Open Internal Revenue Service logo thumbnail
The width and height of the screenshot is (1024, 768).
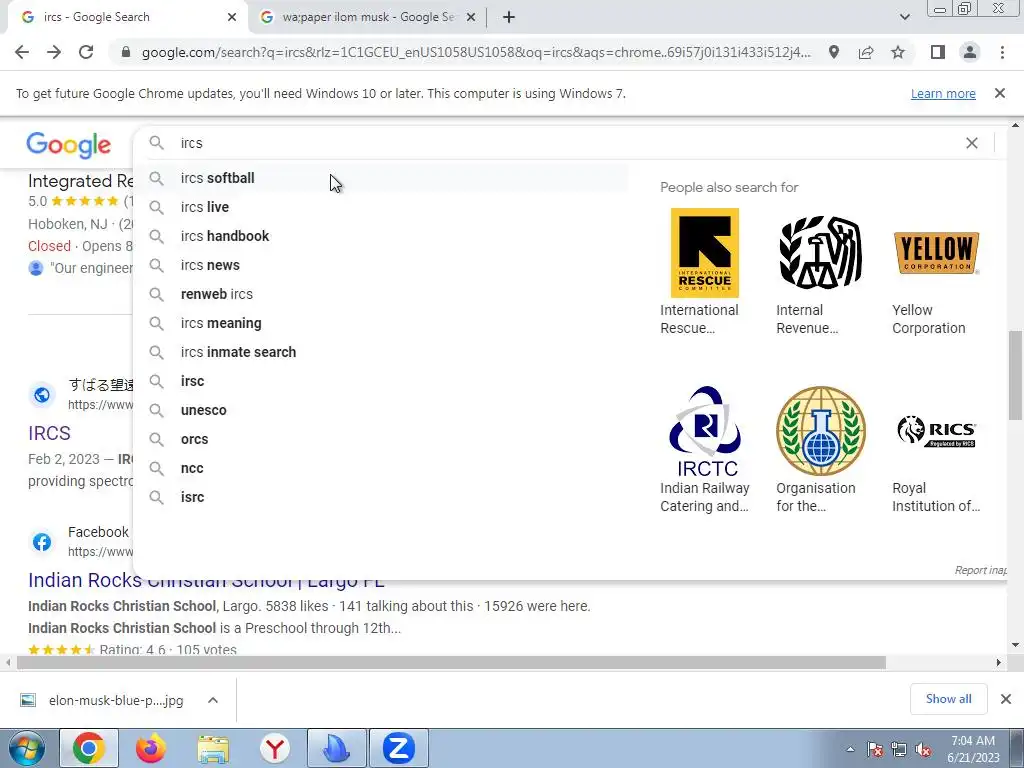[821, 253]
